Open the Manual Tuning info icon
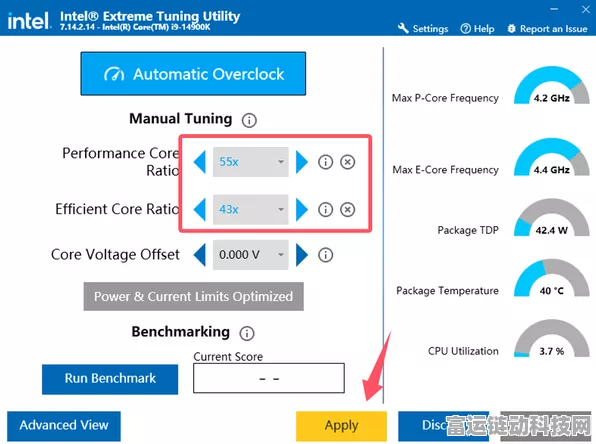 pyautogui.click(x=249, y=121)
